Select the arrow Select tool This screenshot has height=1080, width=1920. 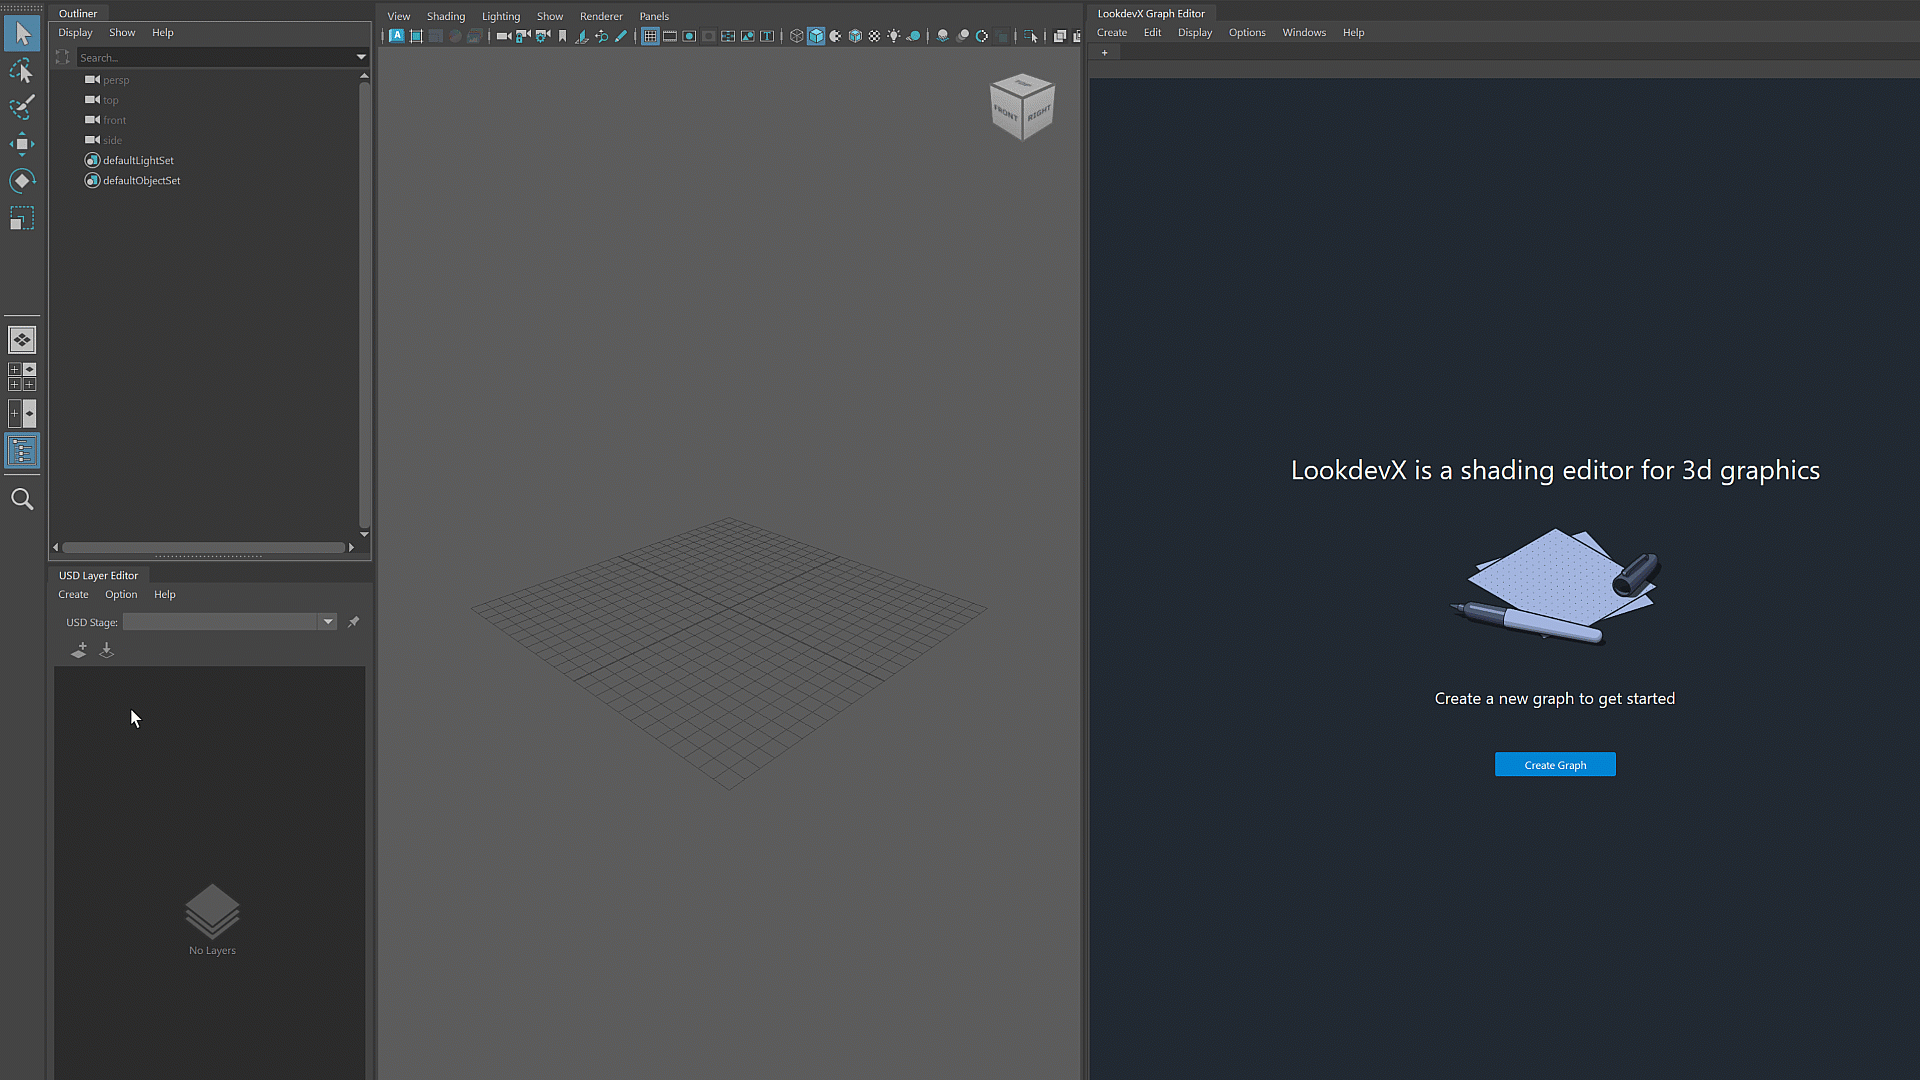tap(22, 34)
